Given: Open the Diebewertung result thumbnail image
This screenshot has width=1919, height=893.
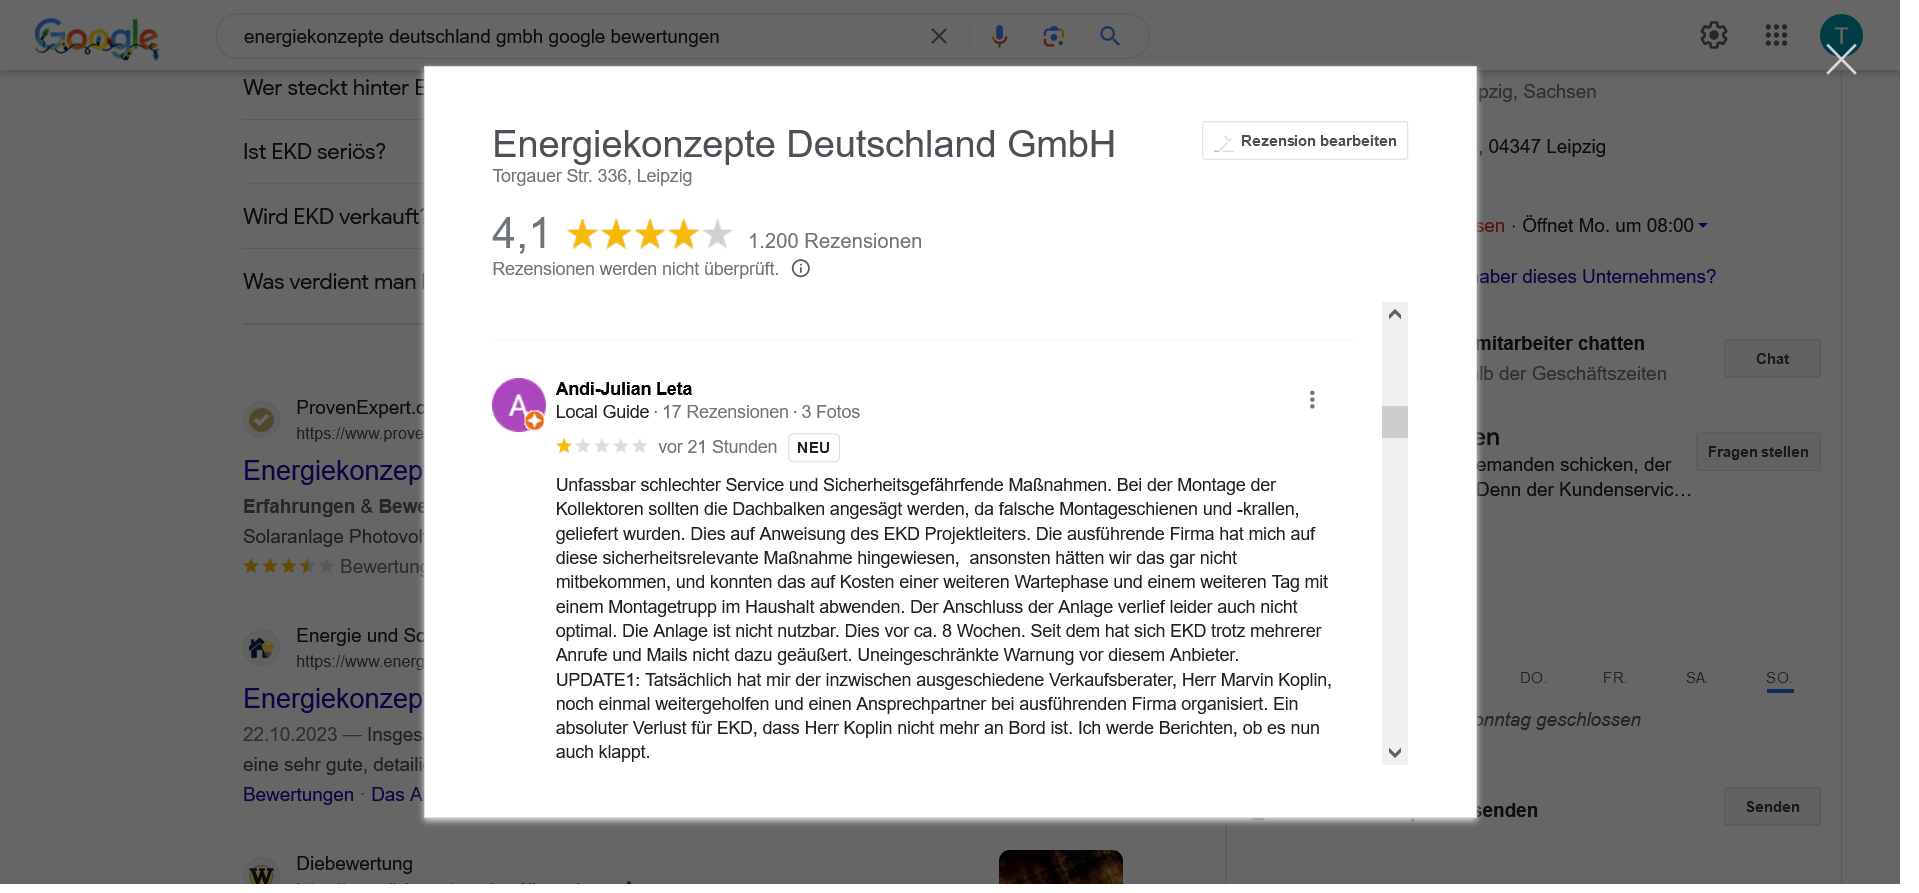Looking at the screenshot, I should (x=1060, y=868).
